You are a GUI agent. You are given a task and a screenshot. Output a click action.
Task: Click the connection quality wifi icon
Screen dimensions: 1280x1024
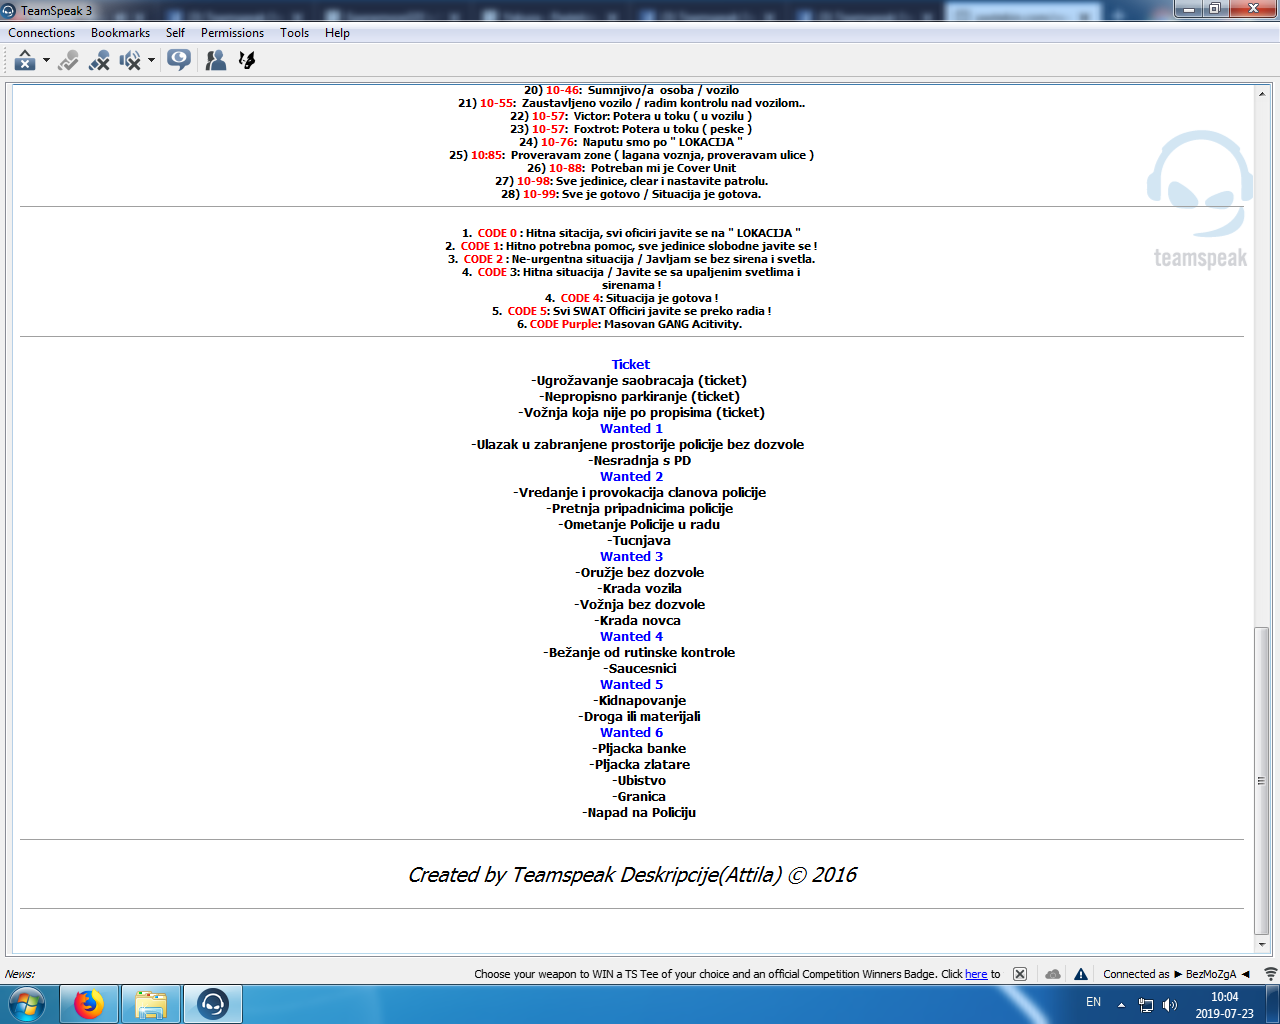click(1270, 974)
